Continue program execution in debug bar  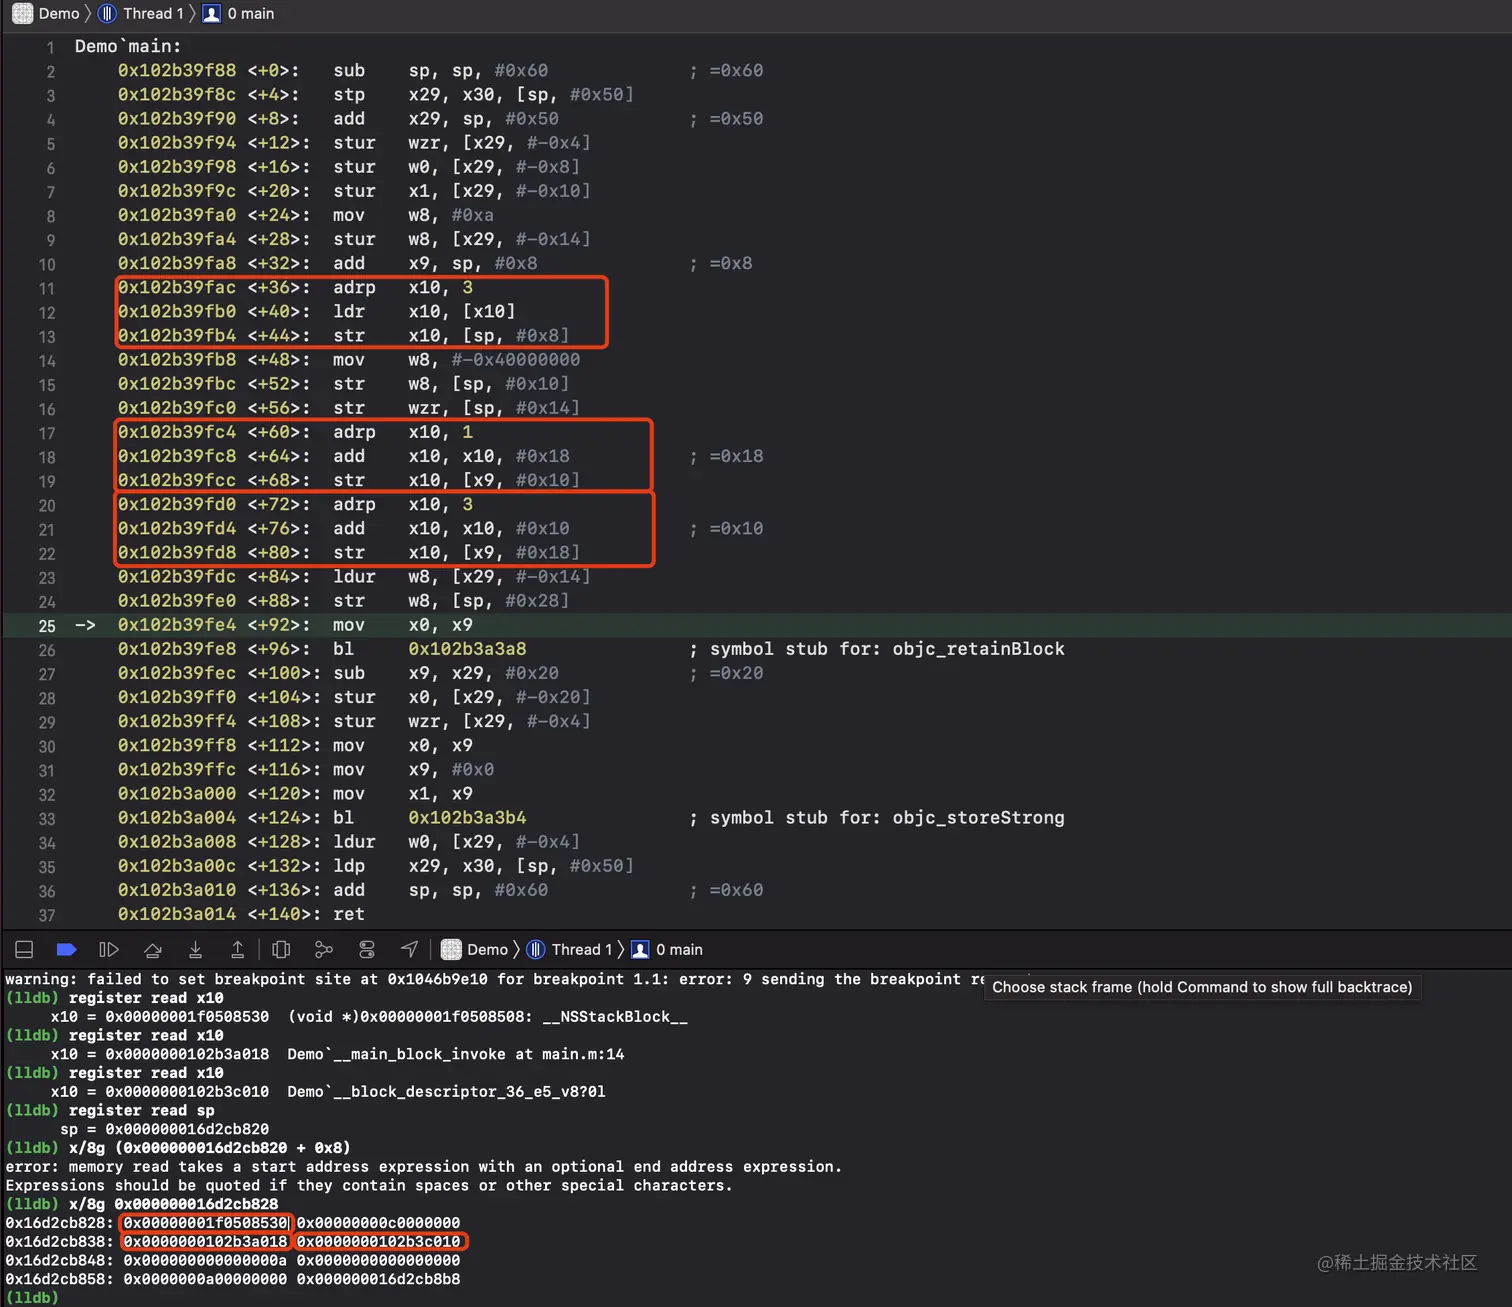pos(109,949)
